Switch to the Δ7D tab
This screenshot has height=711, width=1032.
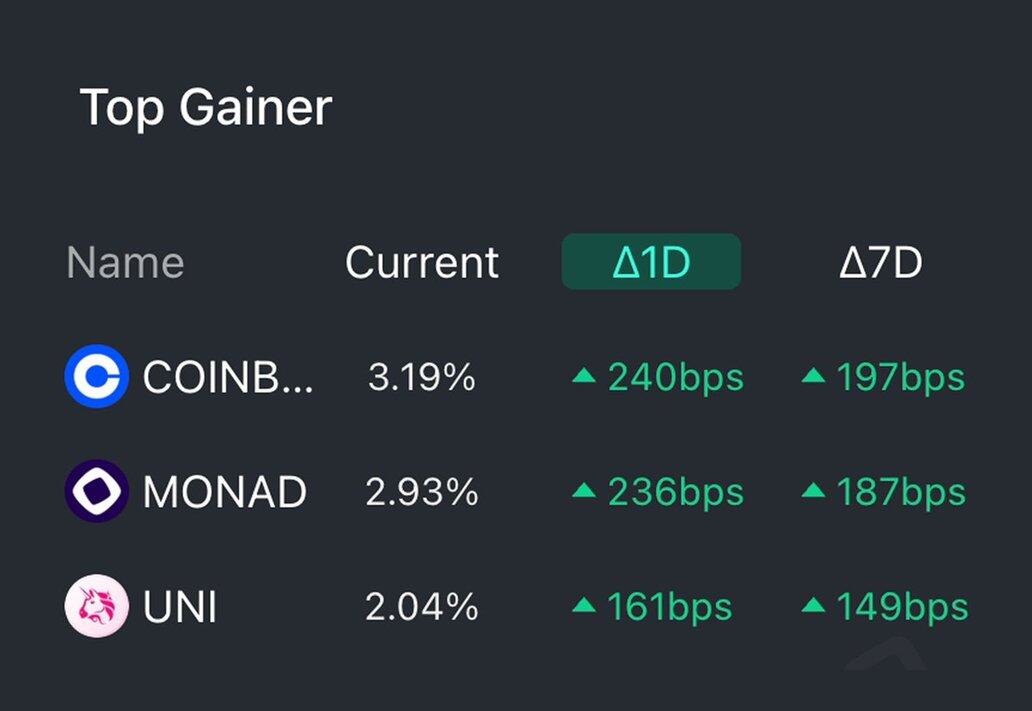[880, 262]
